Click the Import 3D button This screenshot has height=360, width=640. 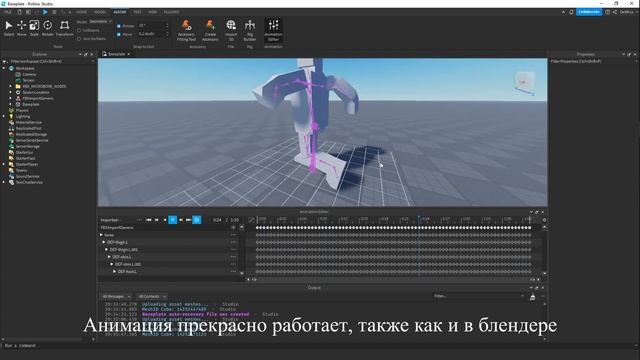231,30
